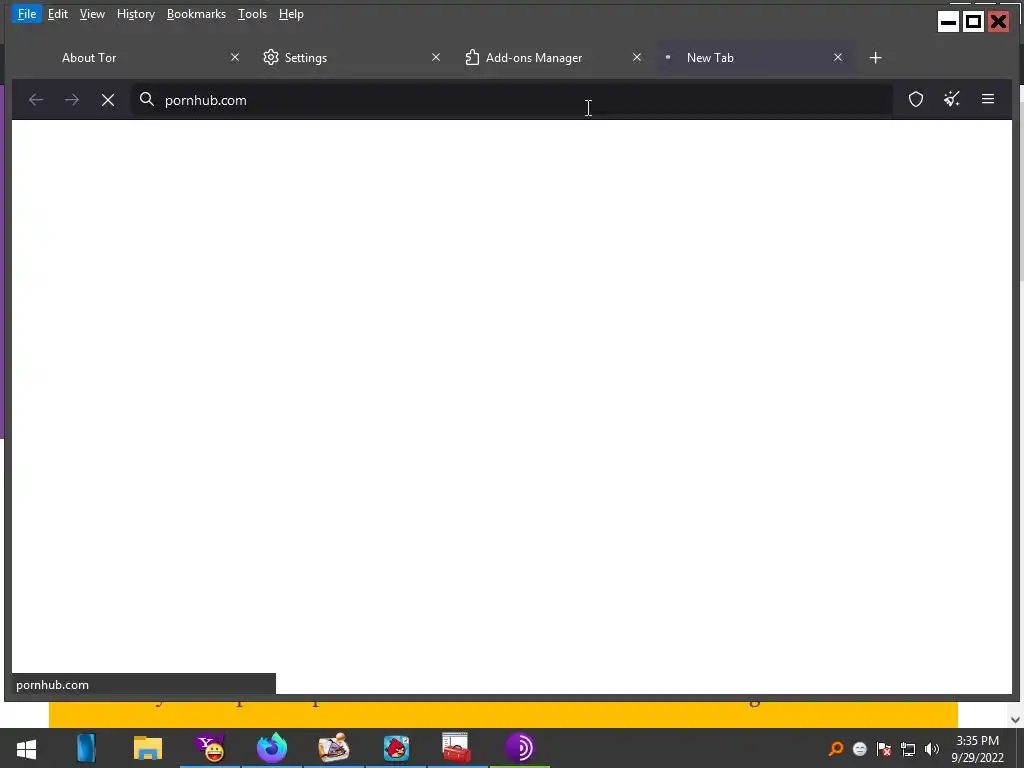The height and width of the screenshot is (768, 1024).
Task: Minimize the Tor Browser window
Action: (948, 22)
